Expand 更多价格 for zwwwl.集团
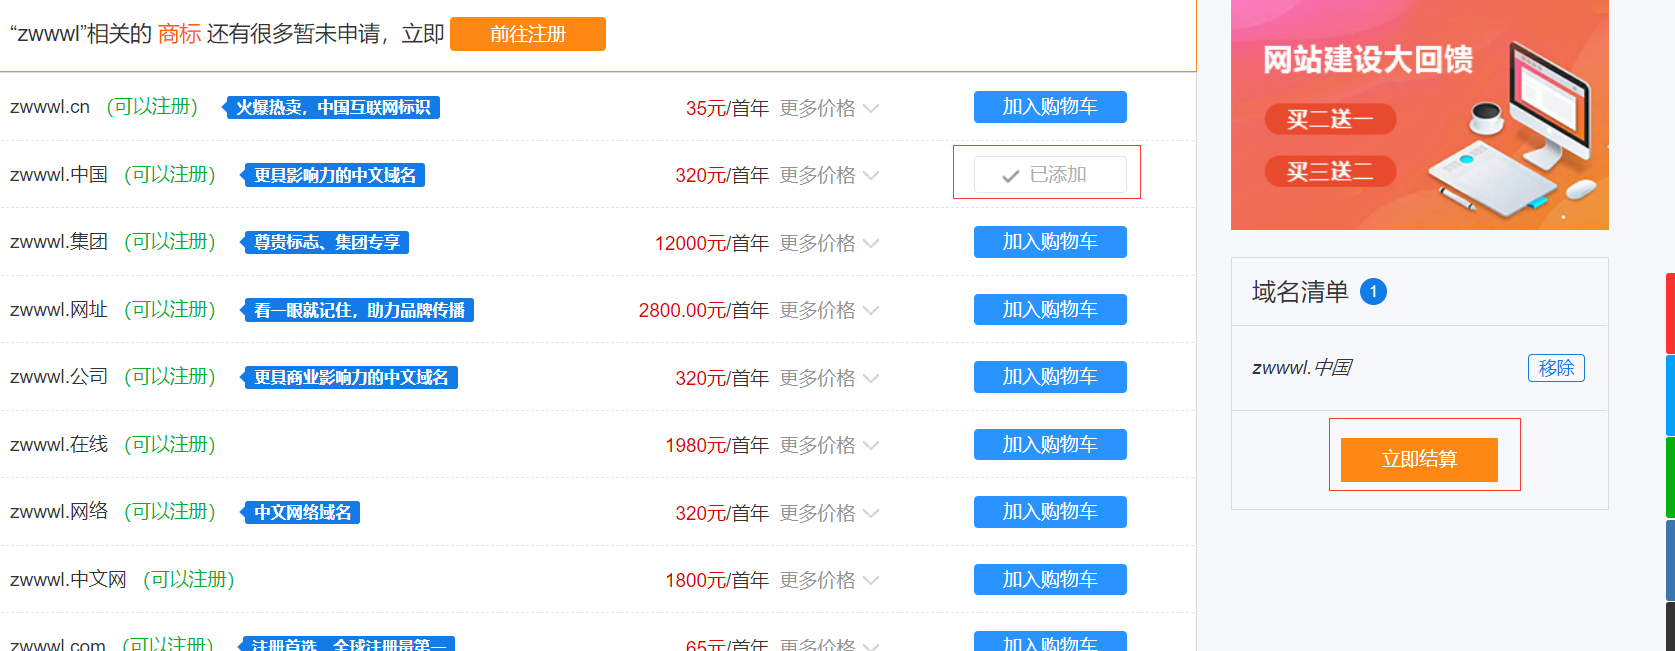1675x651 pixels. (x=829, y=243)
